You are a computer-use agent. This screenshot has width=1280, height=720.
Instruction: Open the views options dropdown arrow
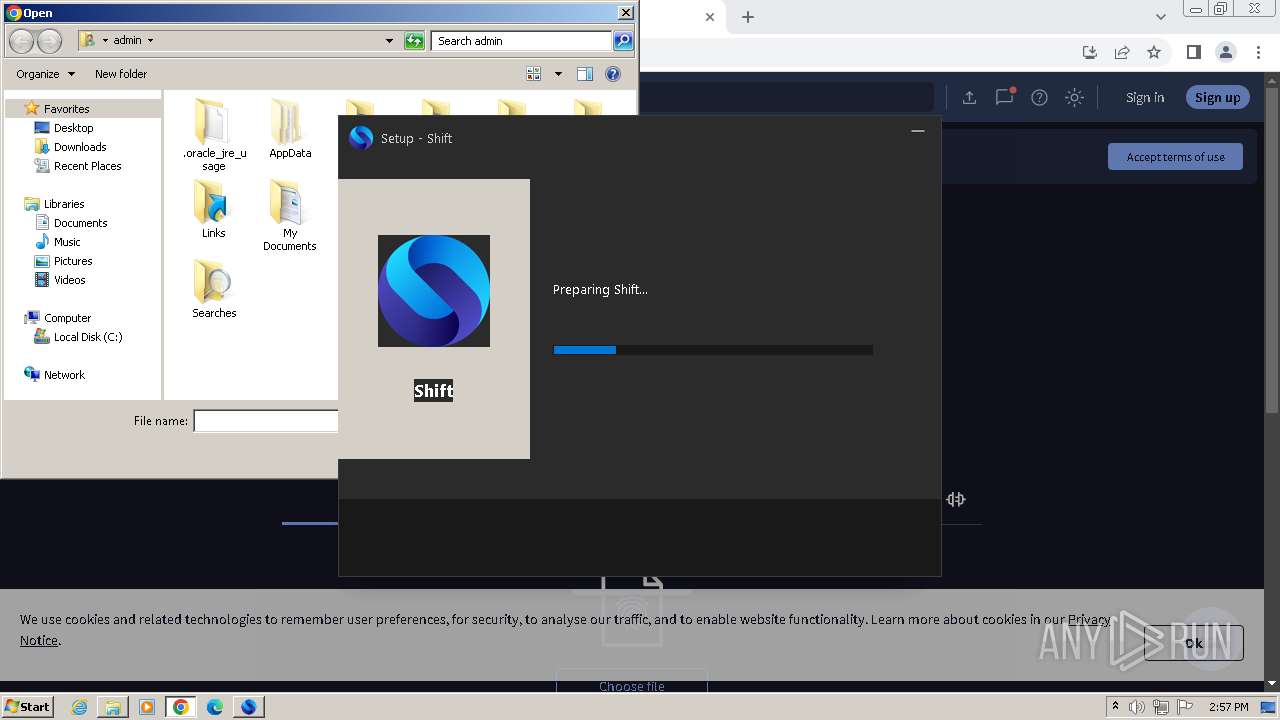(558, 74)
